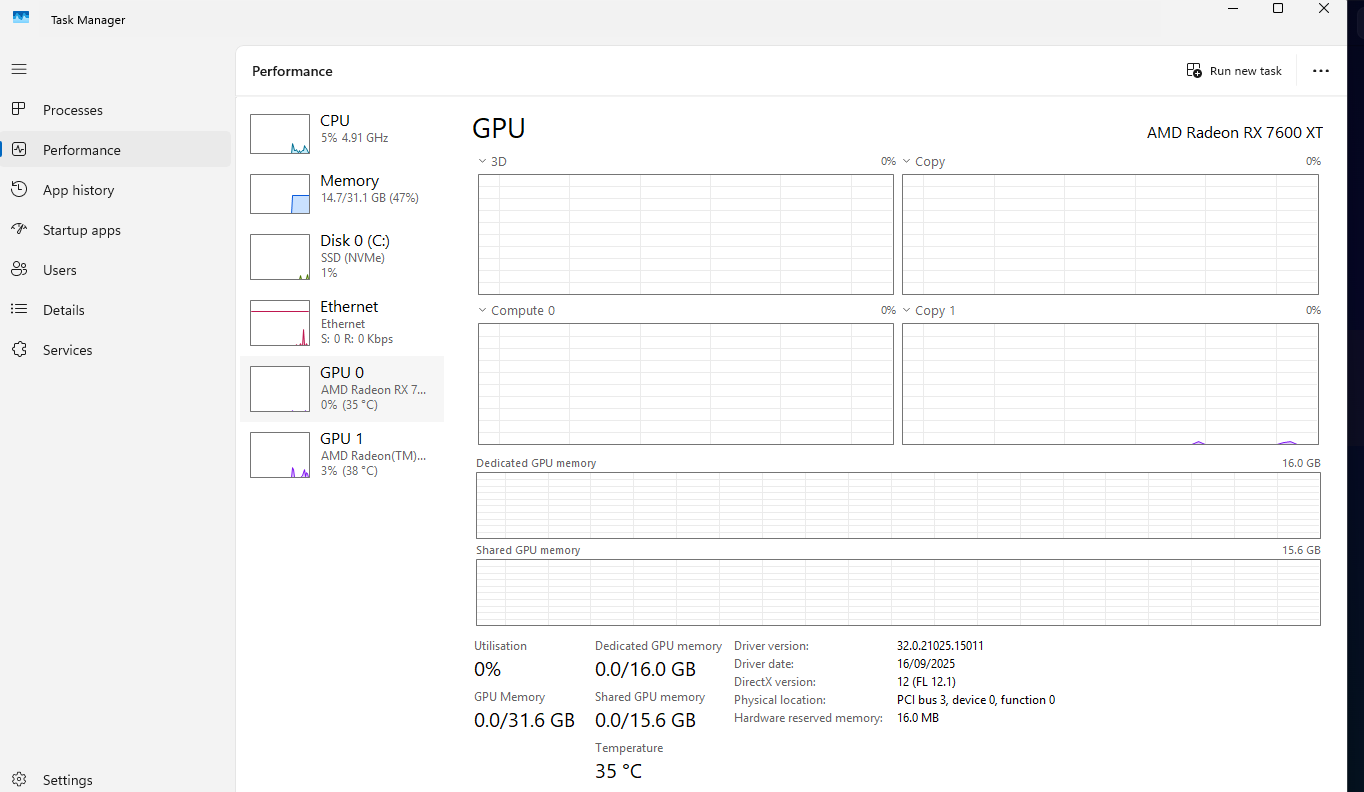Open App history from sidebar icon
The image size is (1364, 792).
click(19, 189)
